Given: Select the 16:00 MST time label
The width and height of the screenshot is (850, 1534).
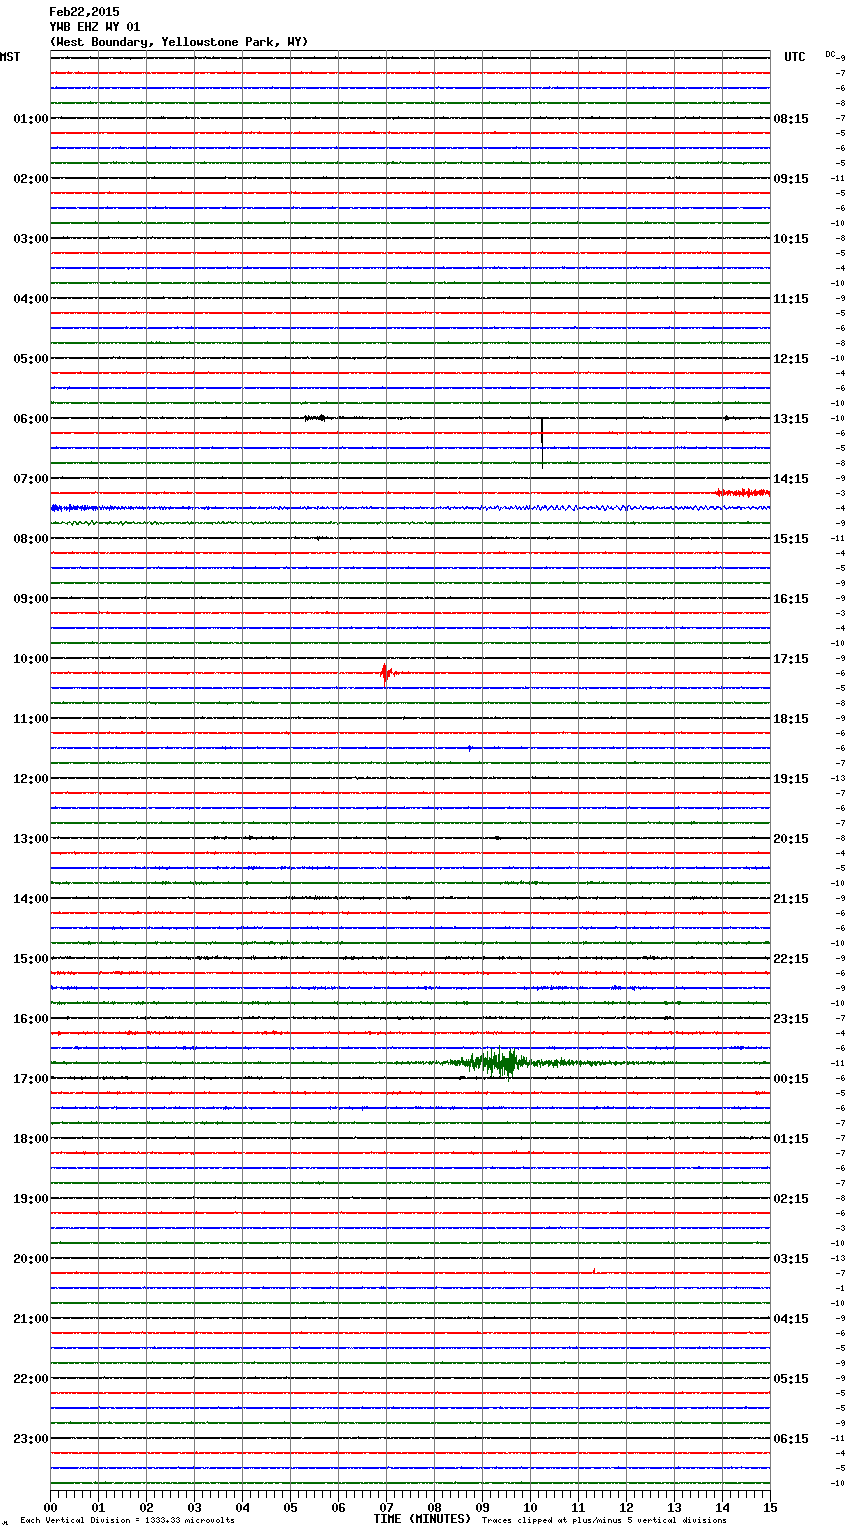Looking at the screenshot, I should tap(31, 1019).
